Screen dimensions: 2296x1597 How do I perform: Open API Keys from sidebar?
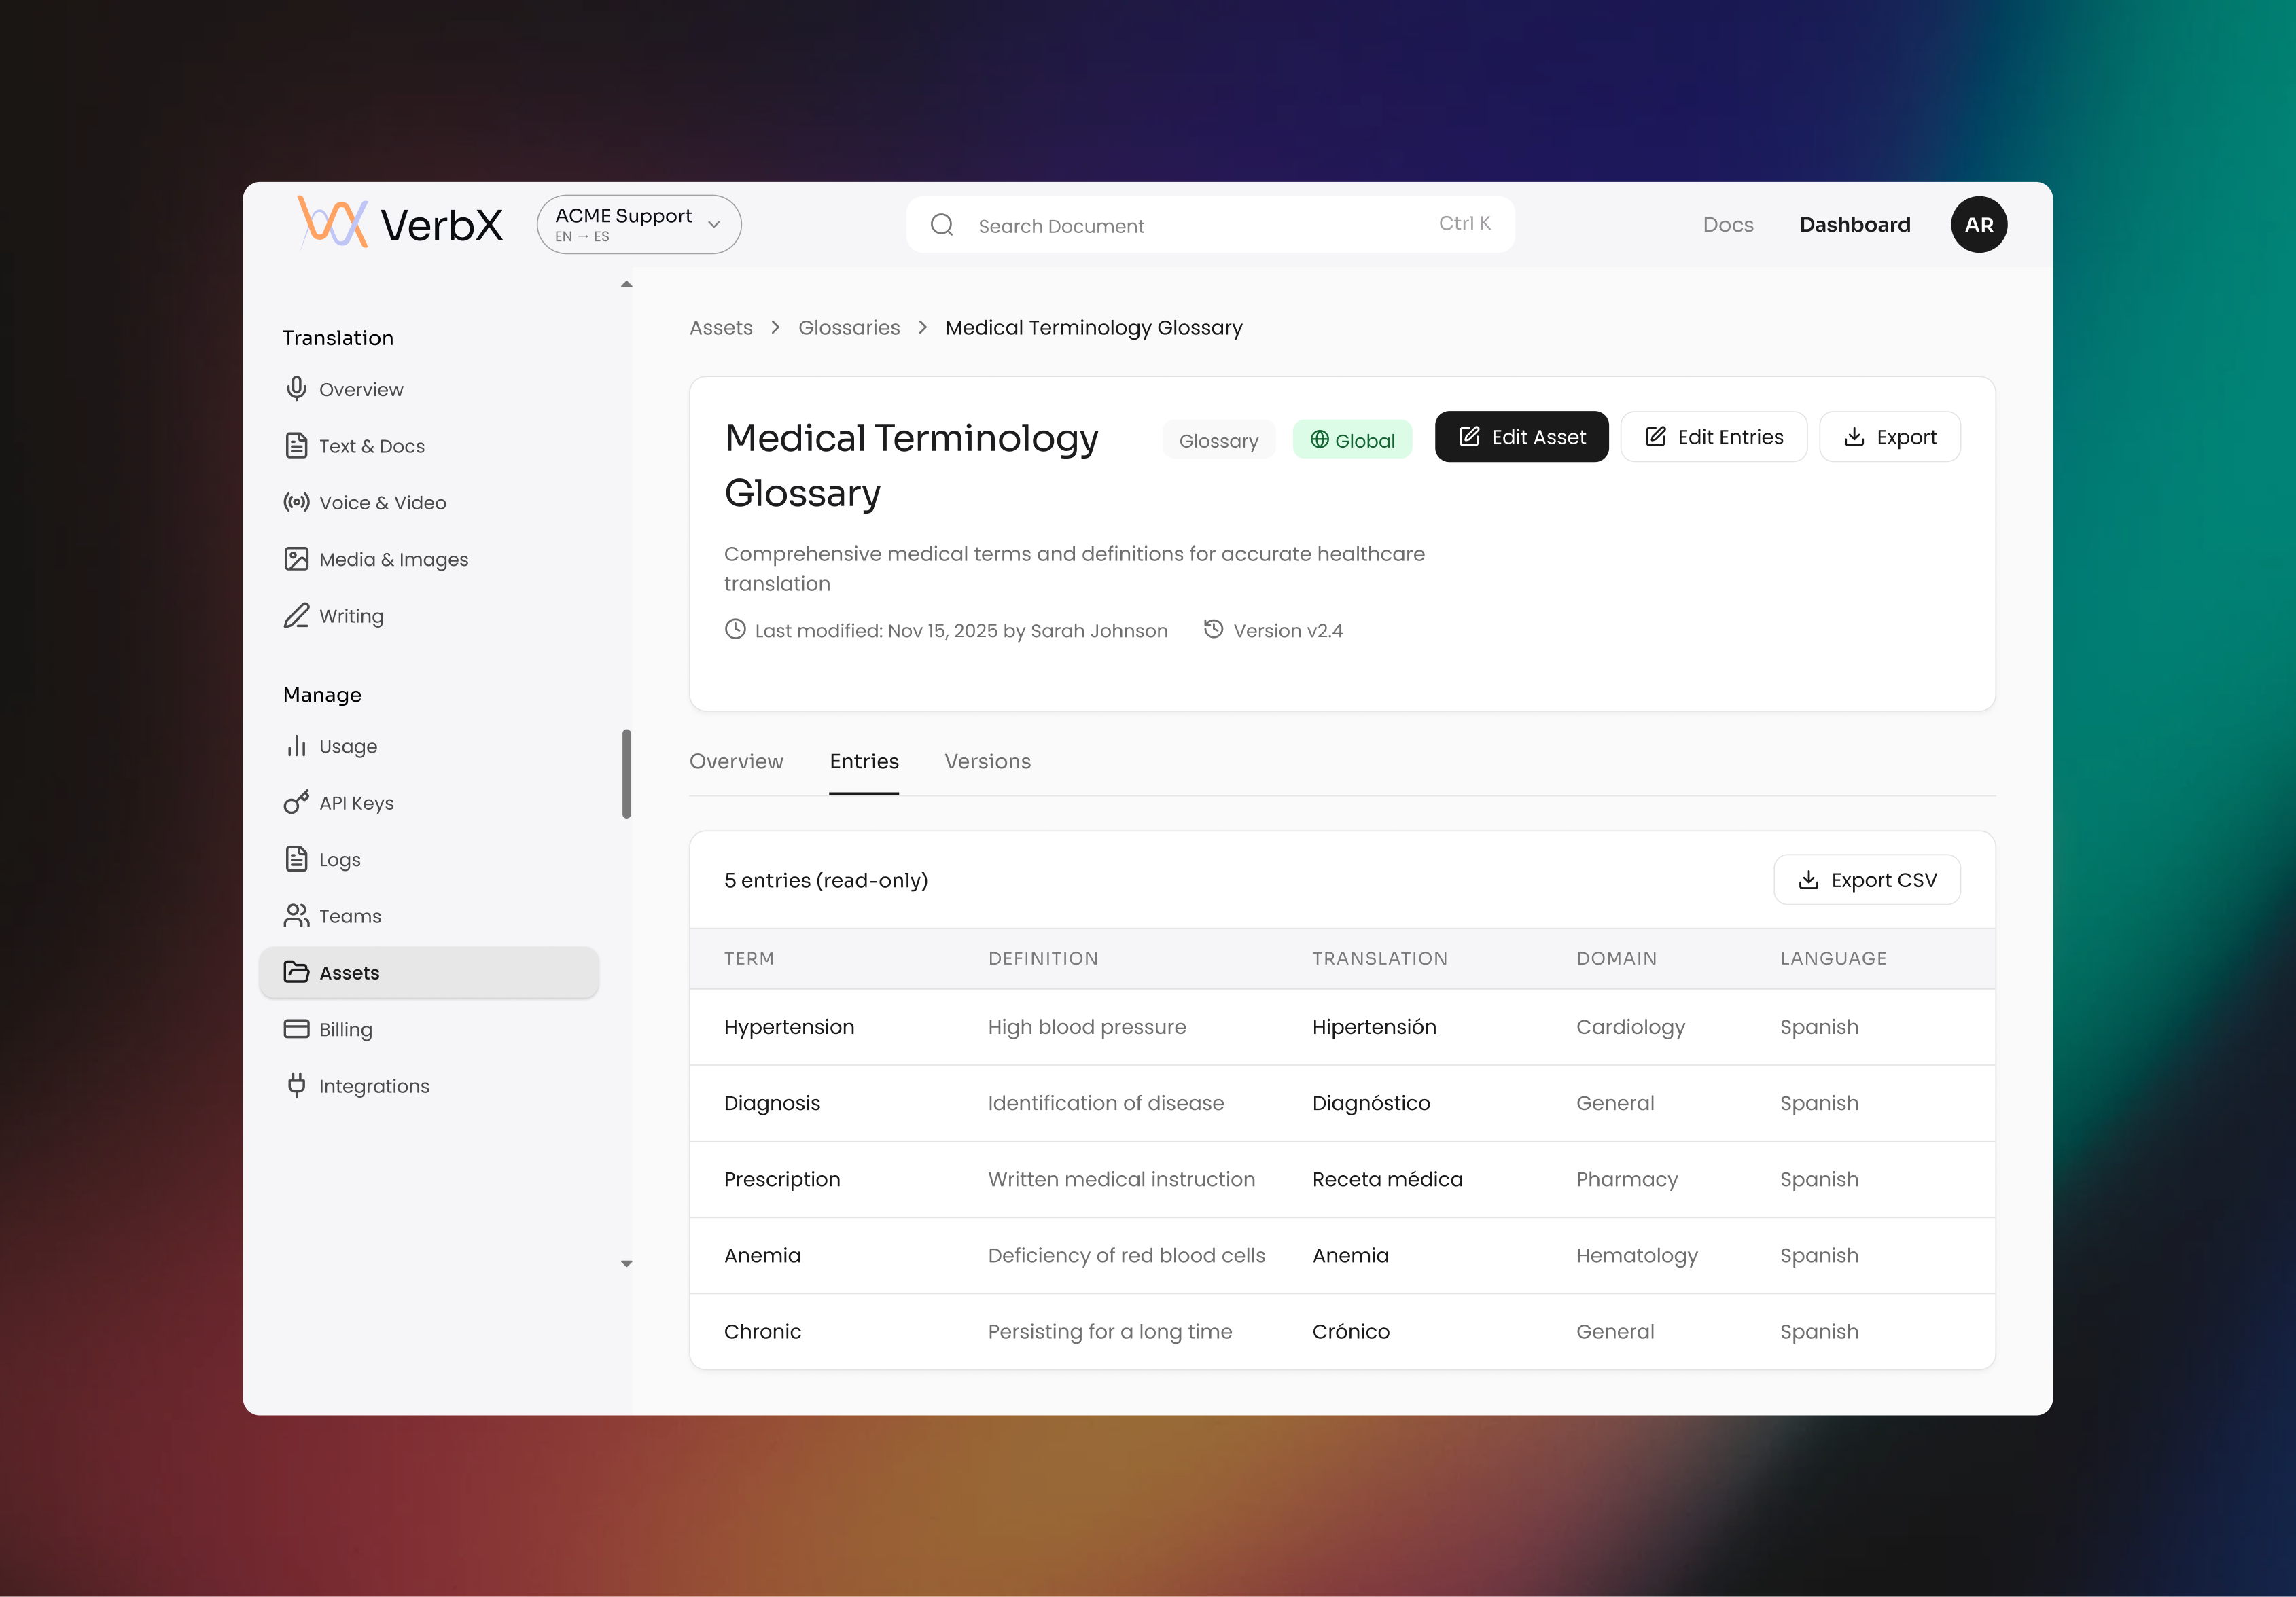(355, 803)
